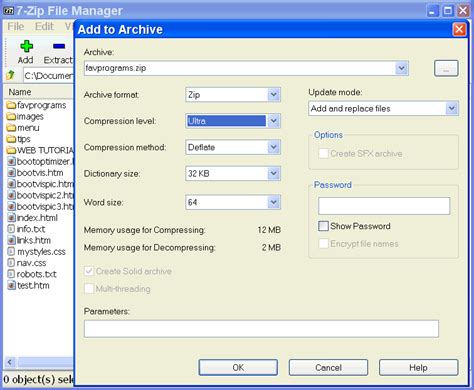Toggle the Create Solid archive checkbox
The height and width of the screenshot is (390, 474).
pos(89,271)
